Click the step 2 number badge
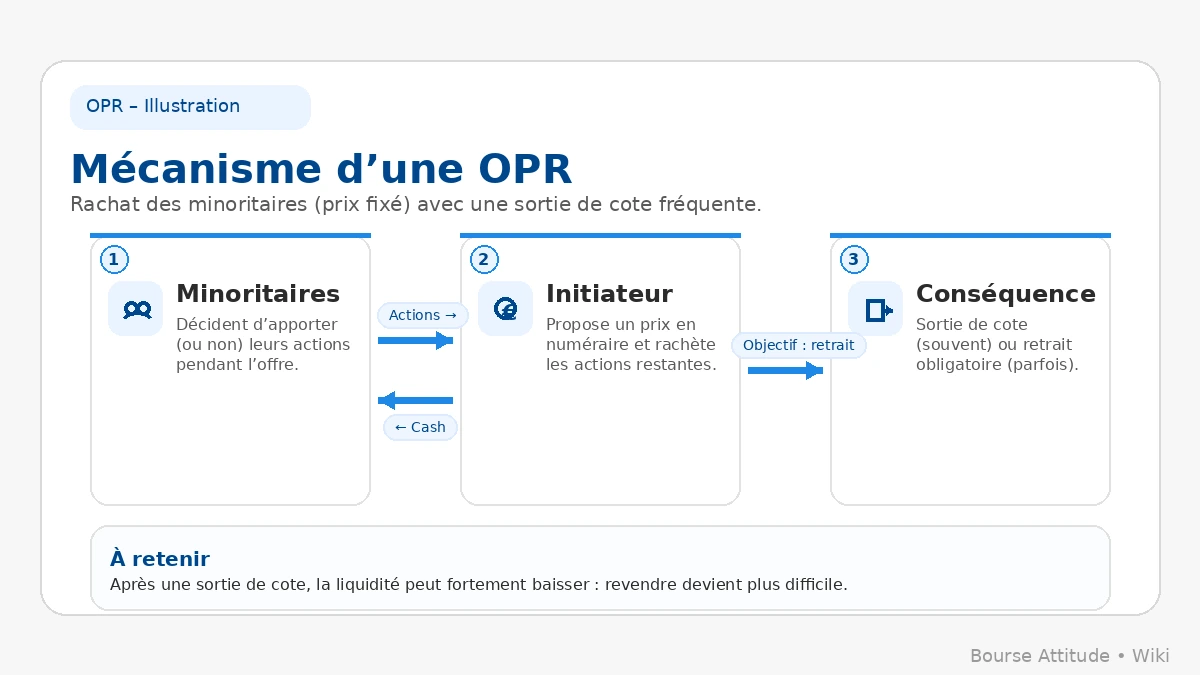Viewport: 1200px width, 675px height. [484, 260]
